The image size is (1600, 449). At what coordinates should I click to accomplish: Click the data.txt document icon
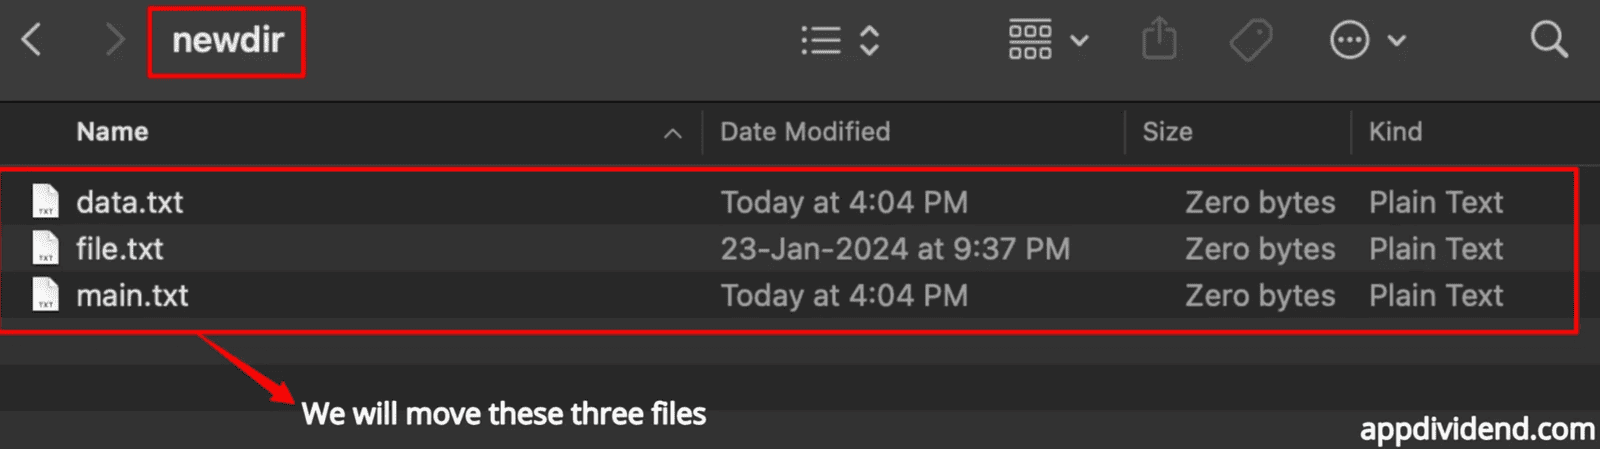click(x=46, y=202)
